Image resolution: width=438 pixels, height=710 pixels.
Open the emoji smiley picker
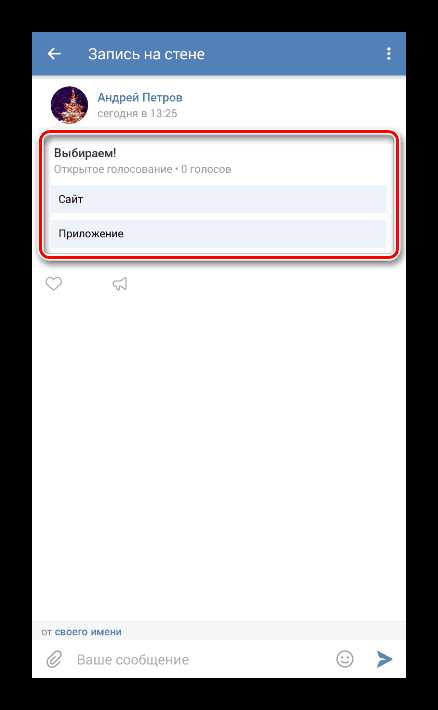point(345,659)
